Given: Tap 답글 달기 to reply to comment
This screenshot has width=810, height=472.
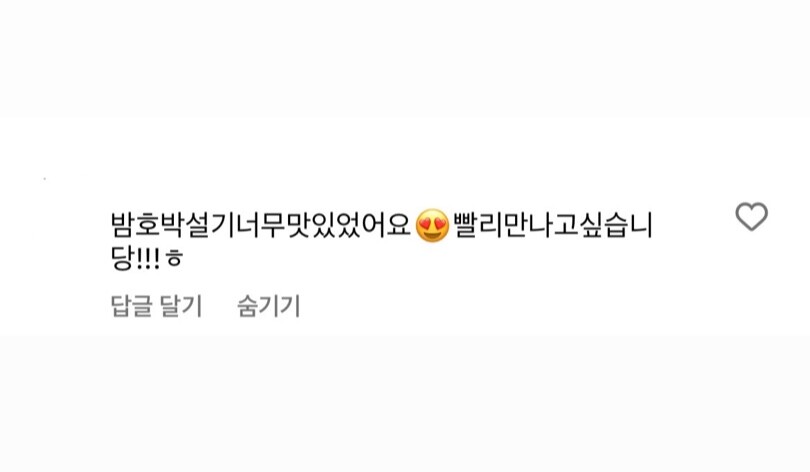Looking at the screenshot, I should 156,306.
